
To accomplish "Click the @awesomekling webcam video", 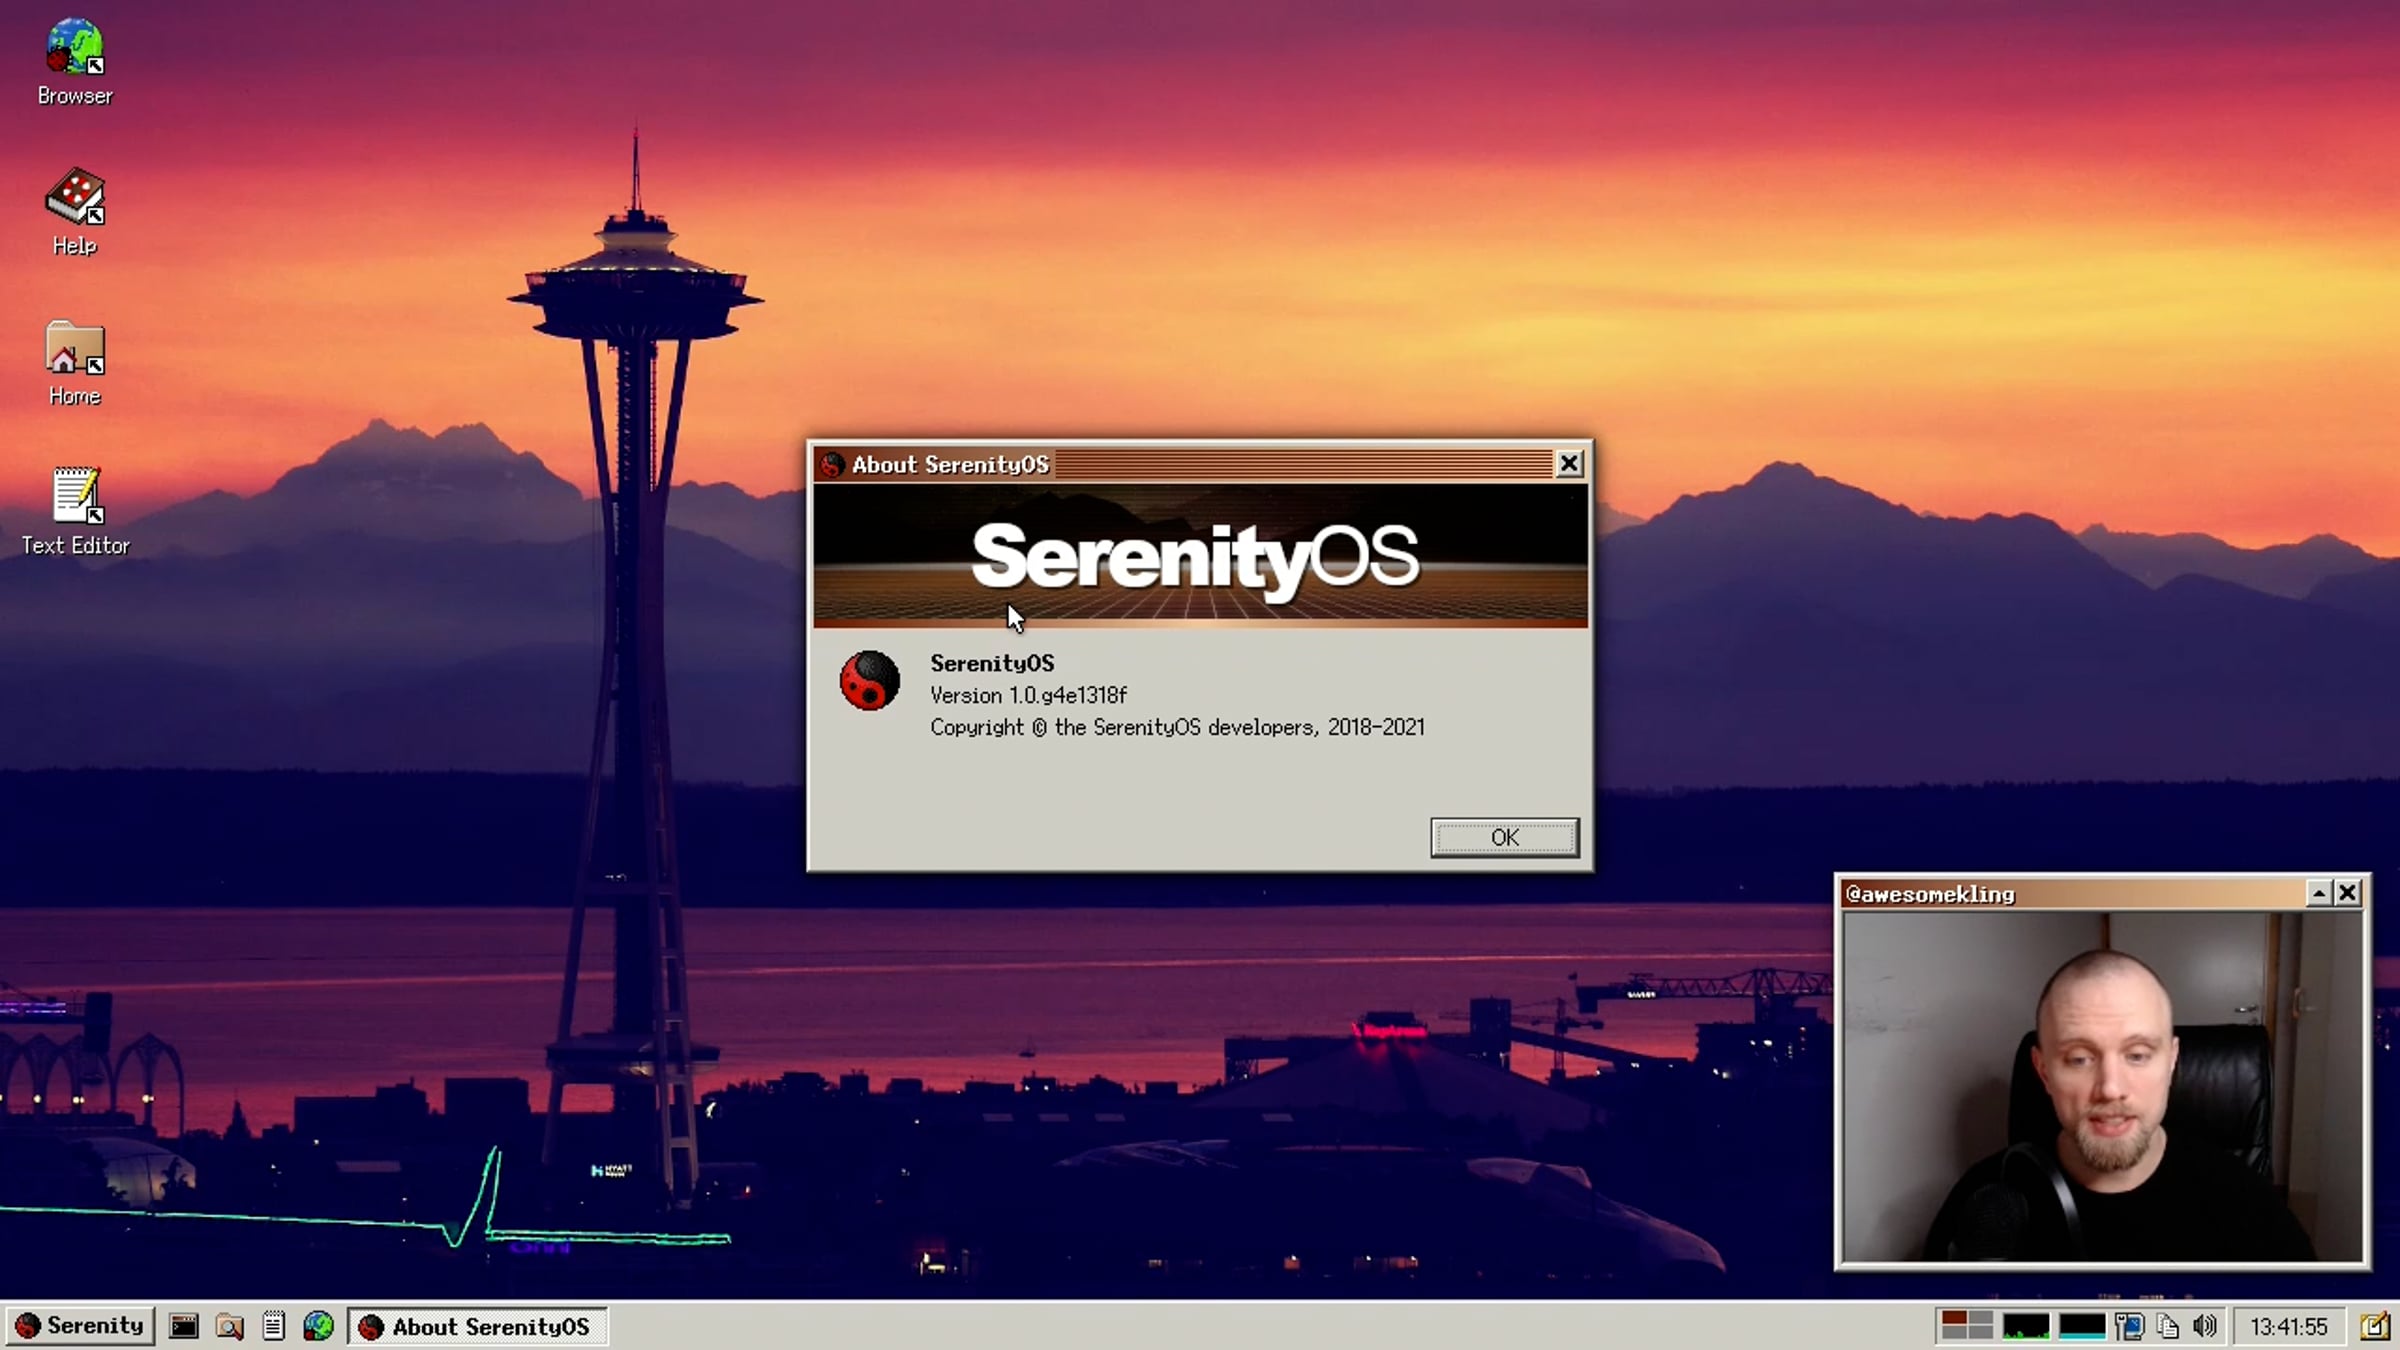I will pos(2102,1087).
